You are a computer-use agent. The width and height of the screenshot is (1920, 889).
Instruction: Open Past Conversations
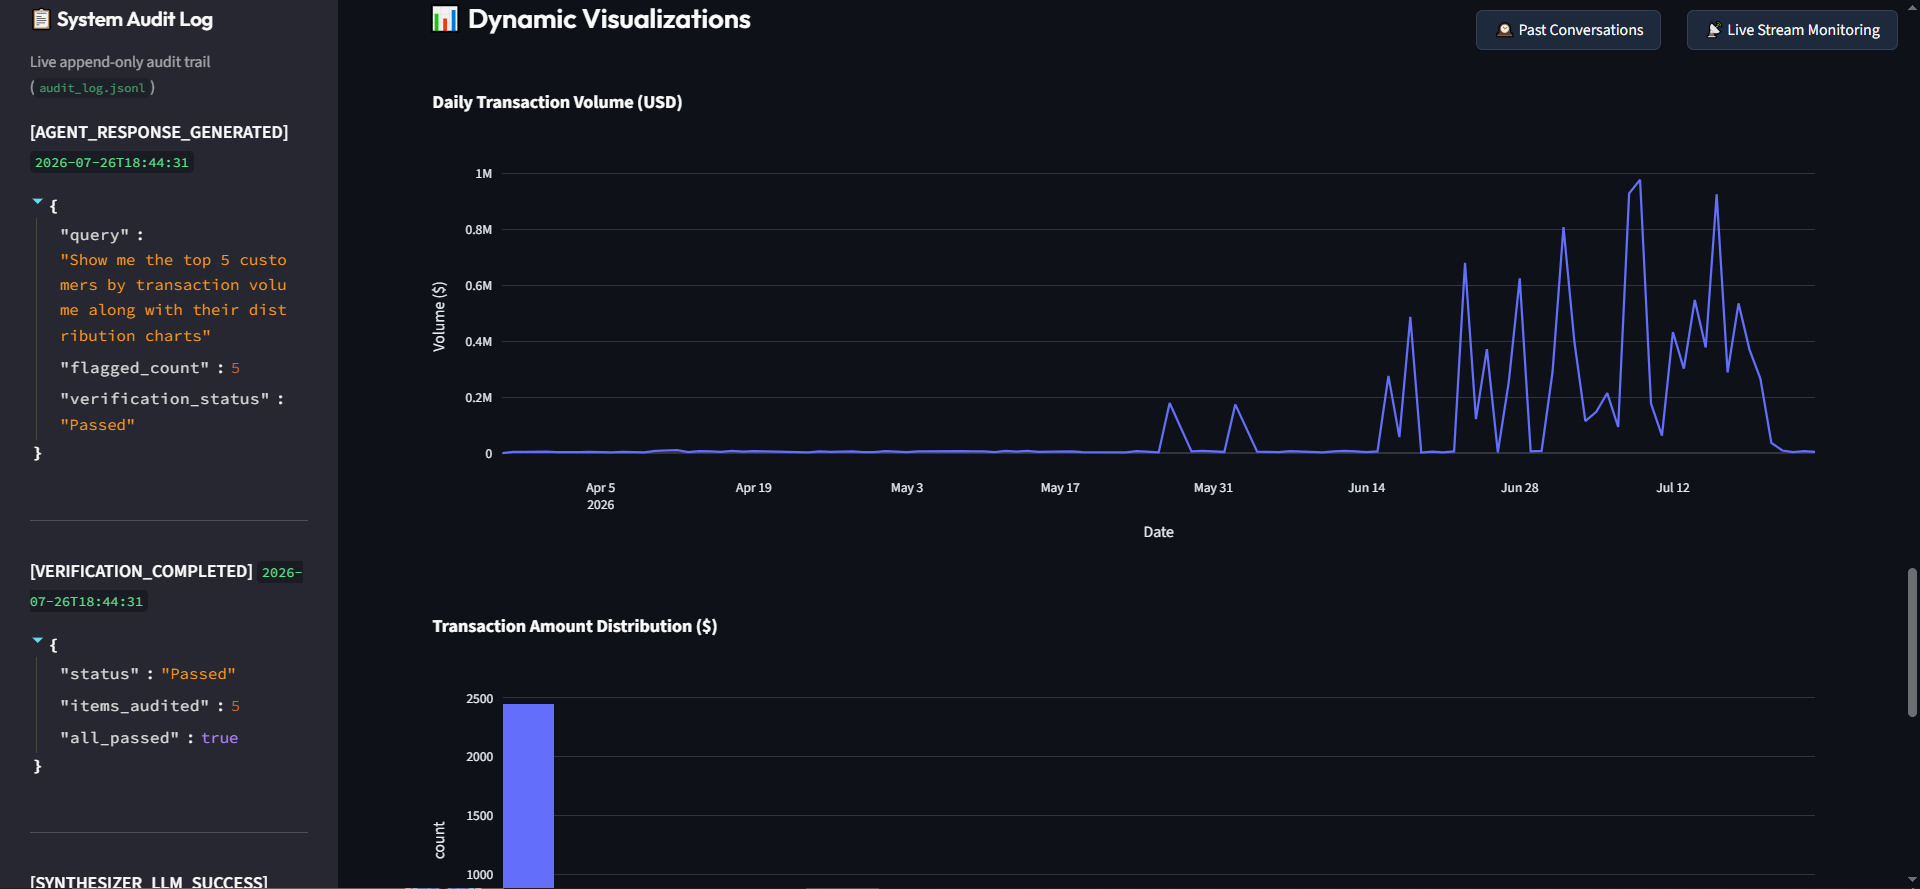point(1568,30)
